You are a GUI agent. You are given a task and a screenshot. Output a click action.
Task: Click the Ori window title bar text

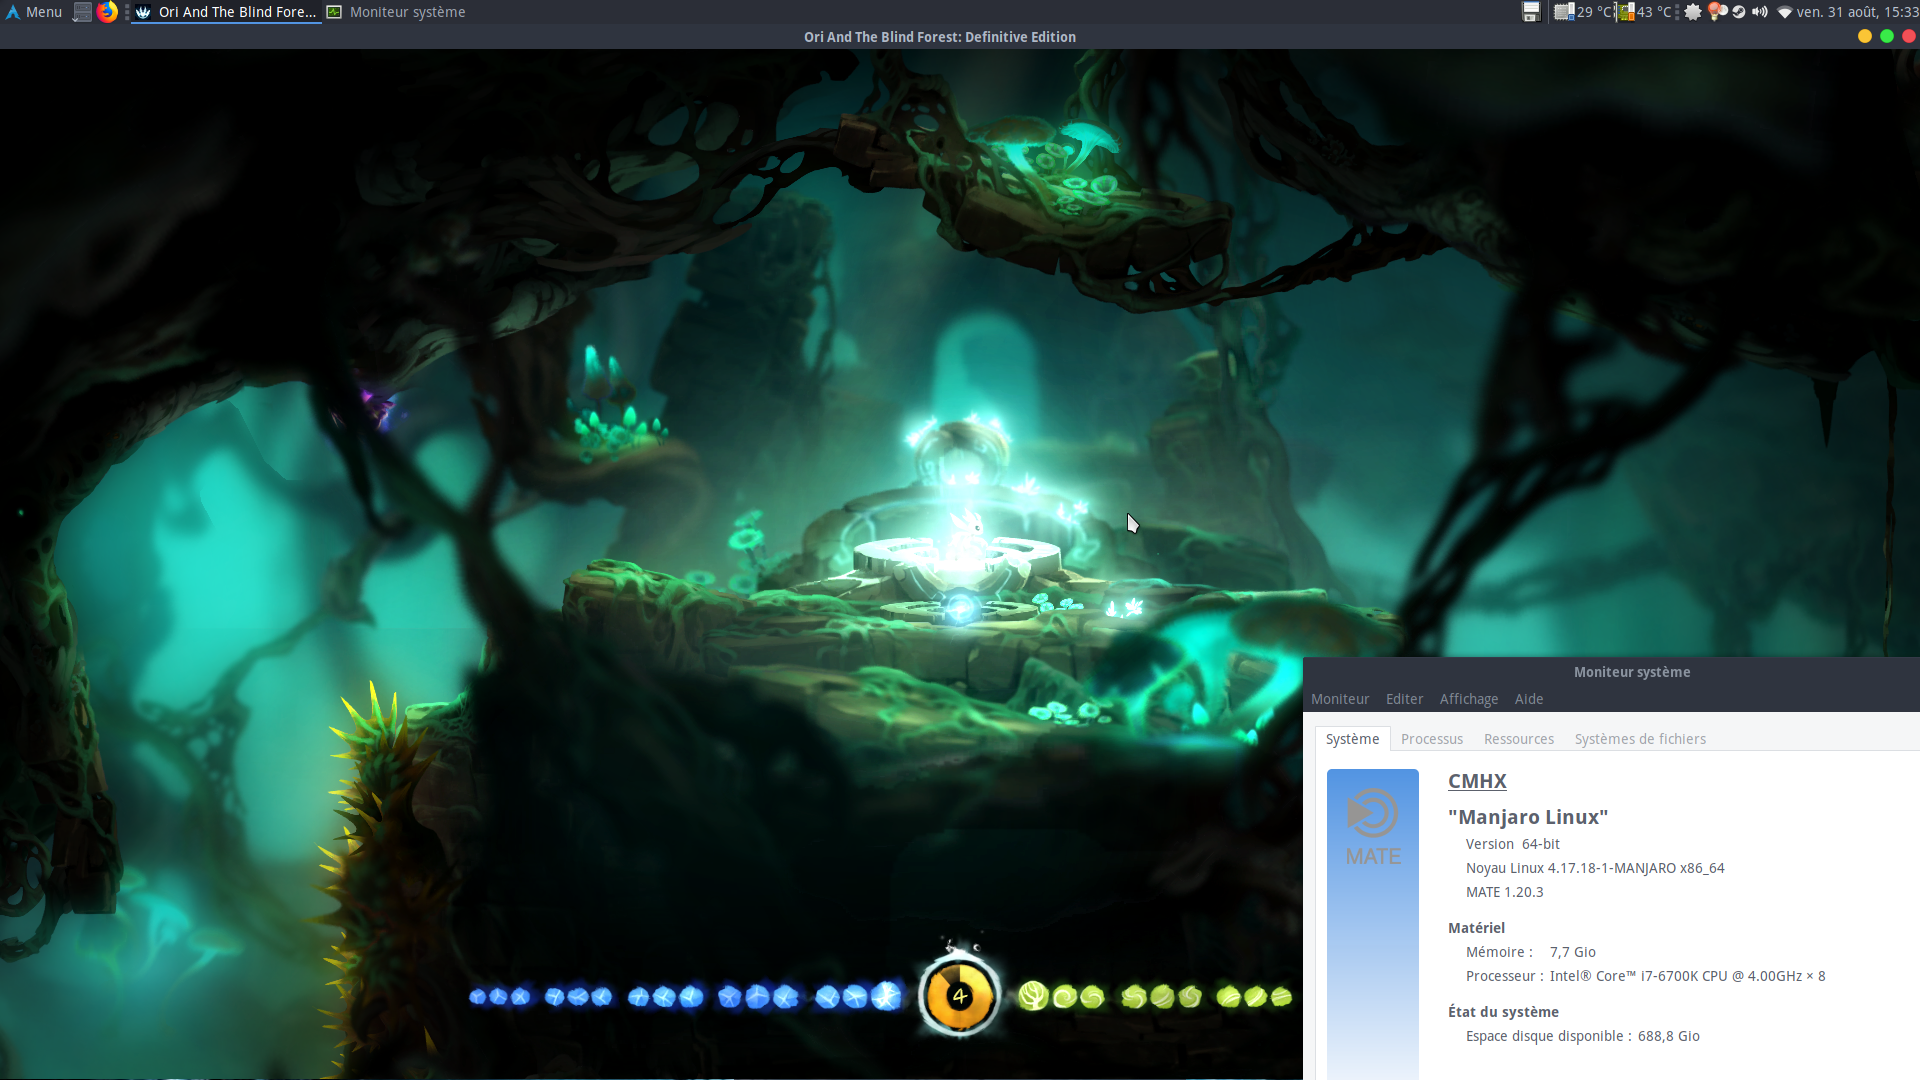tap(940, 37)
